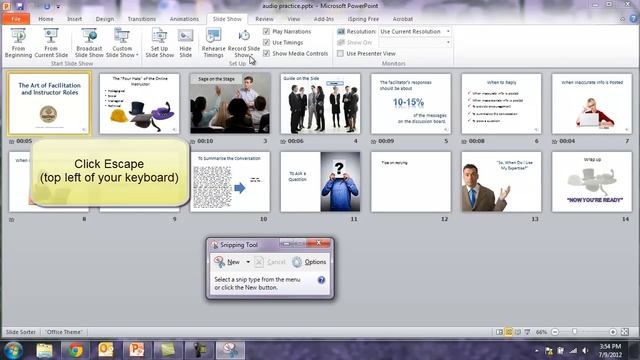Image resolution: width=640 pixels, height=360 pixels.
Task: Open Set Up Slide Show dialog
Action: pyautogui.click(x=160, y=43)
